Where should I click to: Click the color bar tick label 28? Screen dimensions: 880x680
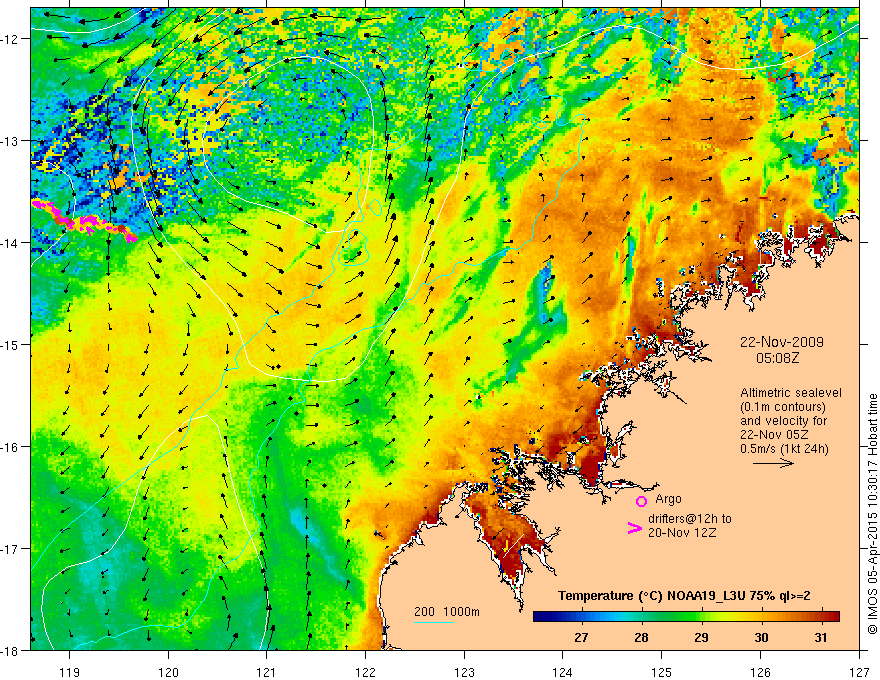click(x=641, y=637)
